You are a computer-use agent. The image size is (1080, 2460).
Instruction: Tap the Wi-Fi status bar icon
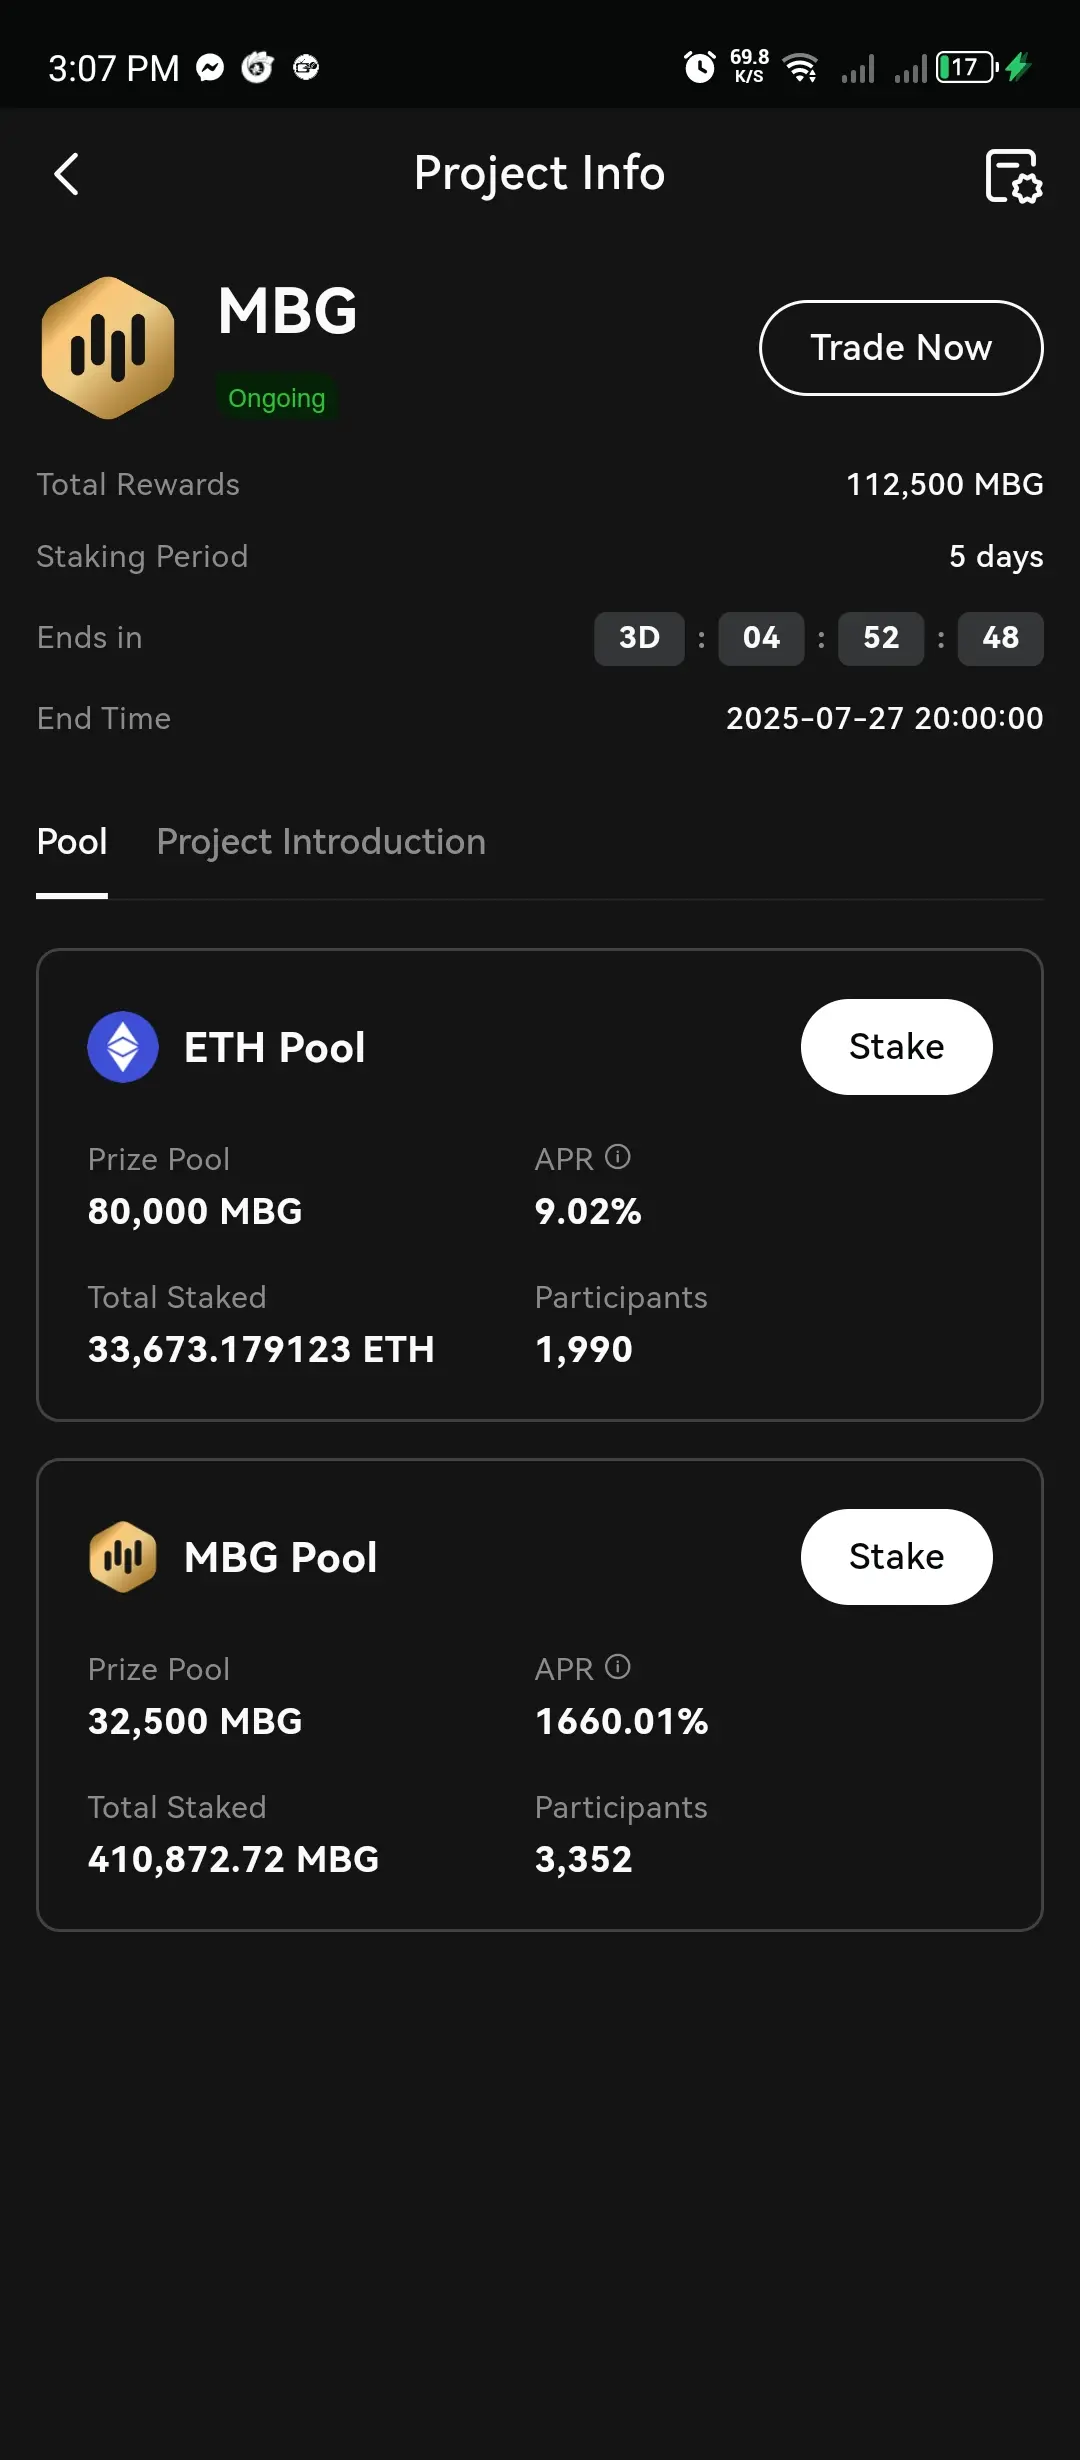click(801, 67)
